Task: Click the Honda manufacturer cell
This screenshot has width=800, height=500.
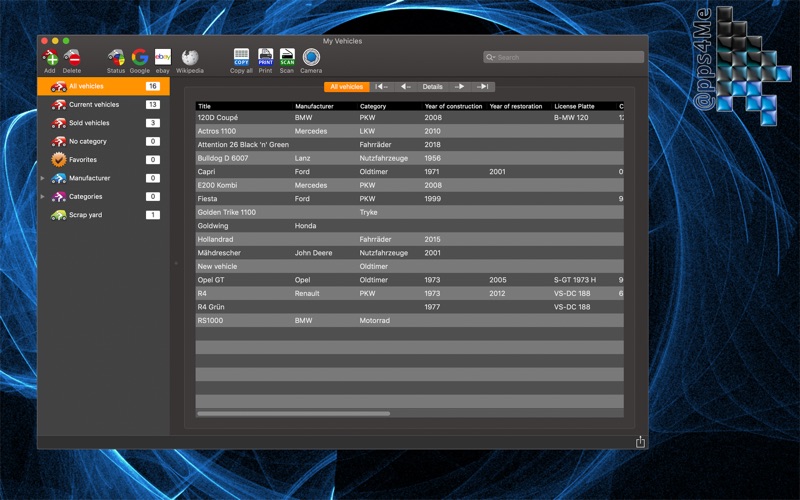Action: pos(305,226)
